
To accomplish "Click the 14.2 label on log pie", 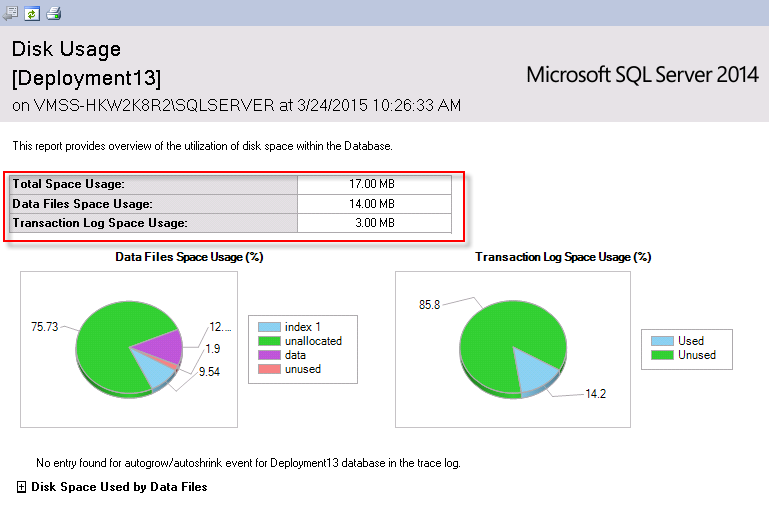I will [x=595, y=394].
